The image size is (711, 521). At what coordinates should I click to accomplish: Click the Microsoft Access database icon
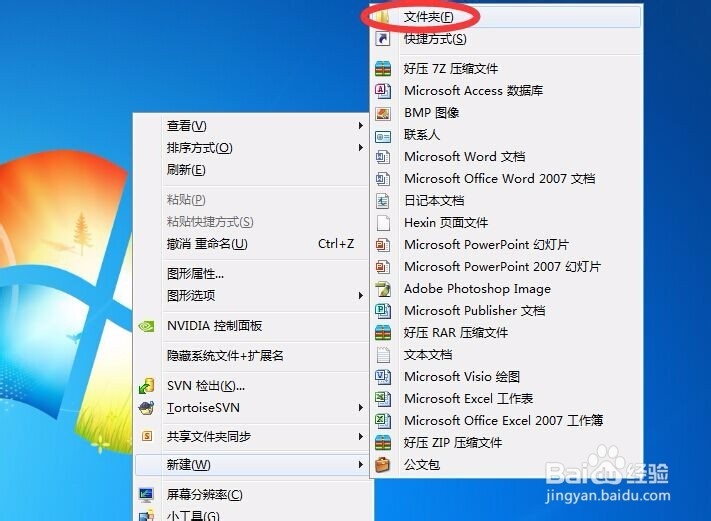pyautogui.click(x=383, y=90)
